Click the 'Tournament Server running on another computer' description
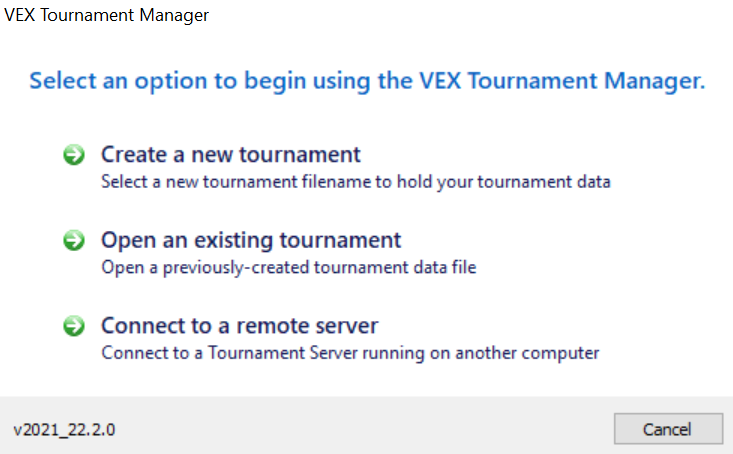 point(349,352)
